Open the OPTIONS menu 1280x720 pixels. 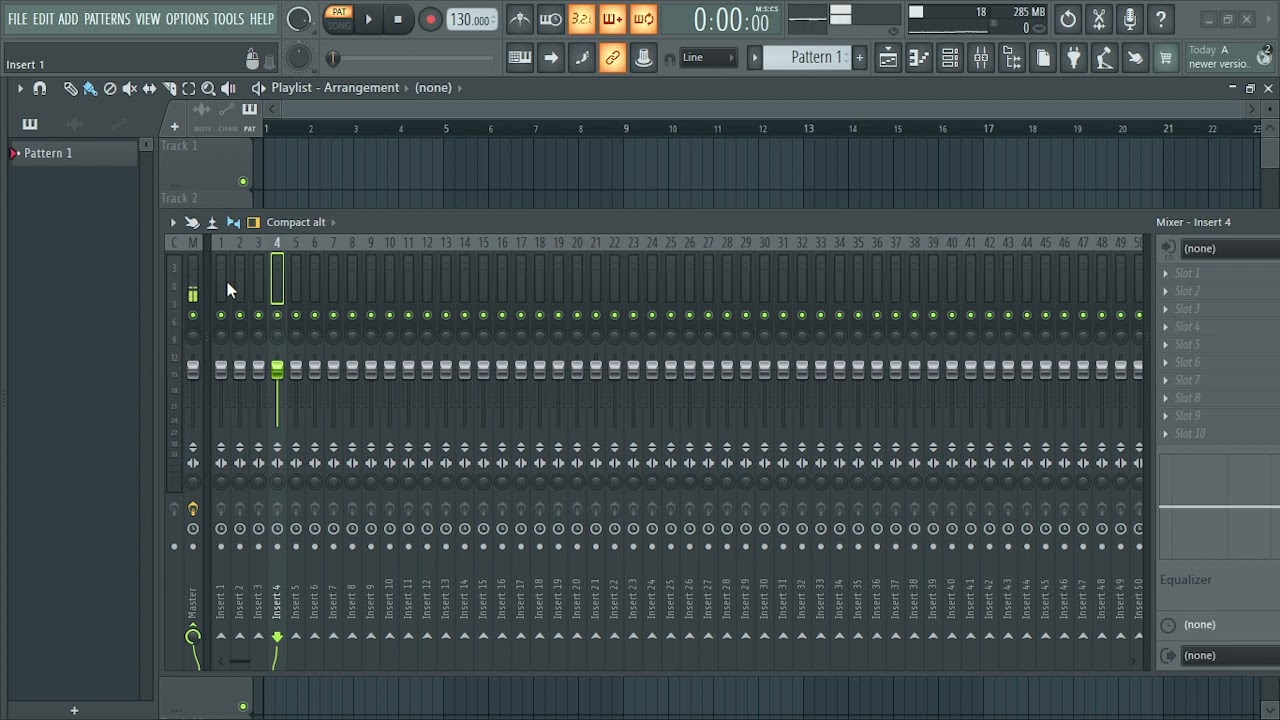(x=187, y=19)
